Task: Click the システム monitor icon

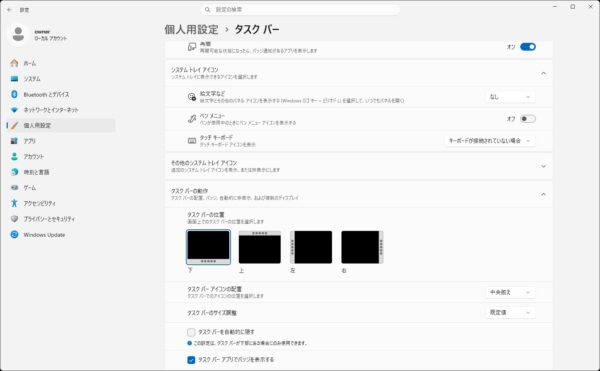Action: (14, 79)
